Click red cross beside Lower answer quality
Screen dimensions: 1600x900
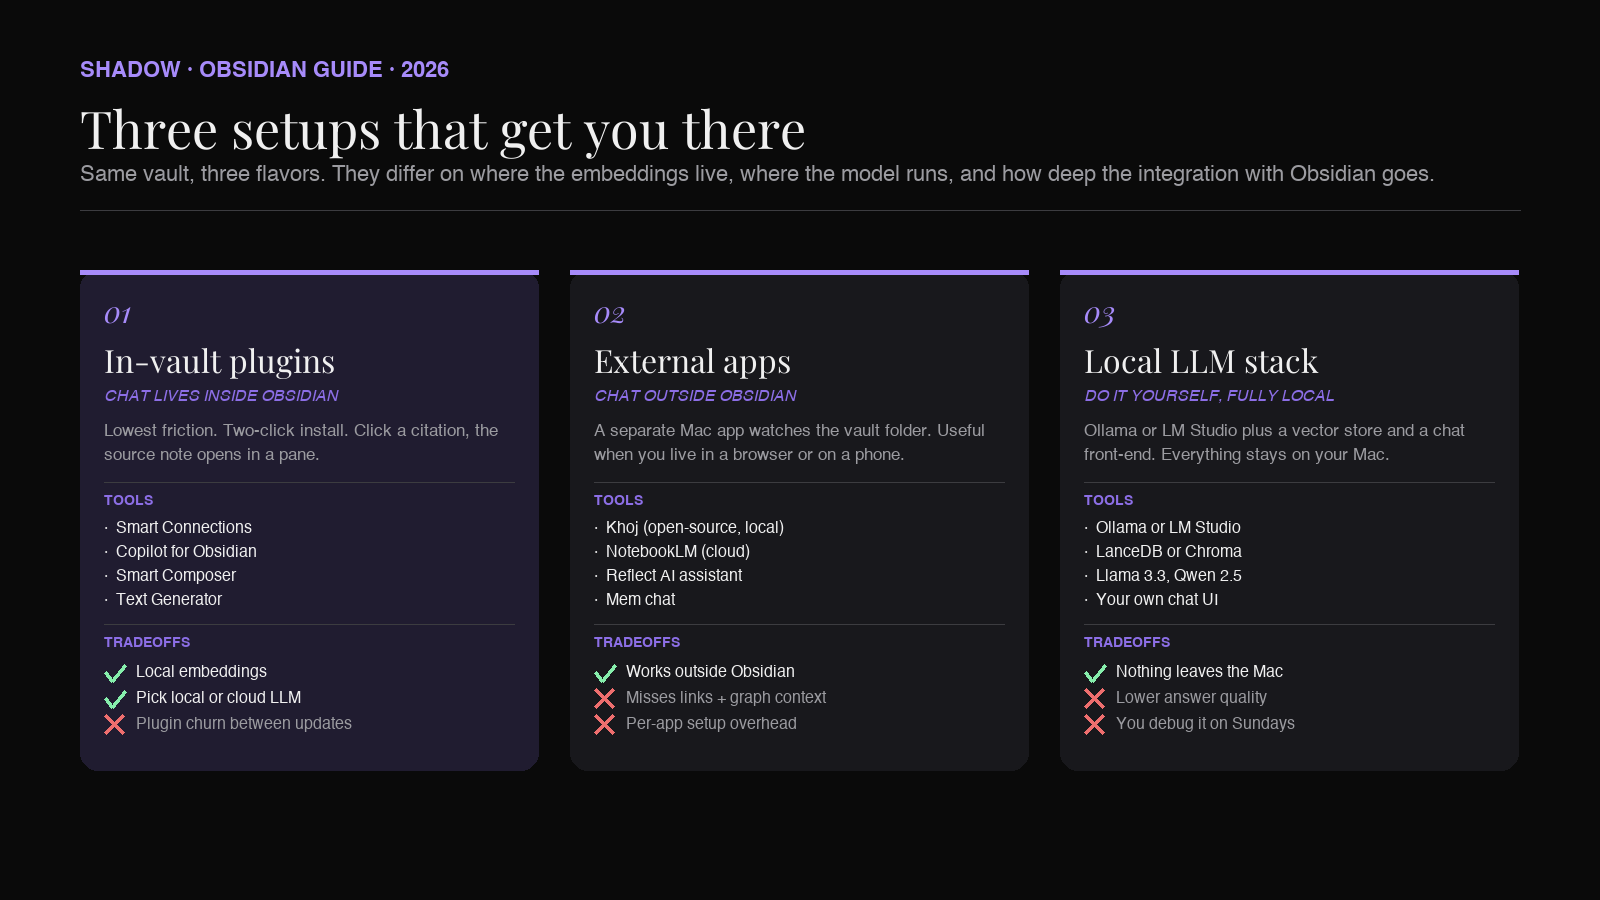(1095, 698)
